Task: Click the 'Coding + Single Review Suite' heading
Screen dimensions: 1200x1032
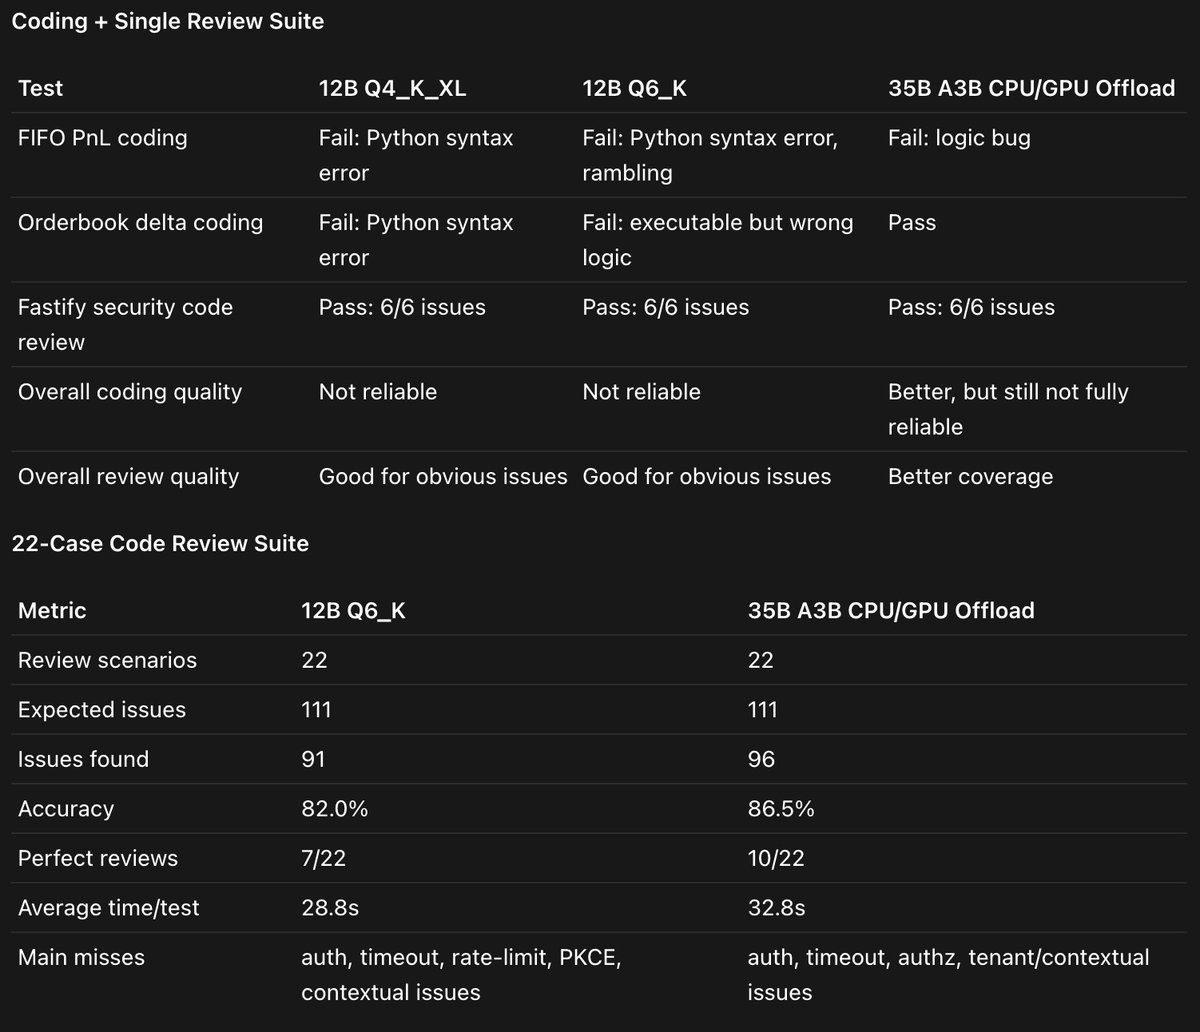Action: (x=168, y=21)
